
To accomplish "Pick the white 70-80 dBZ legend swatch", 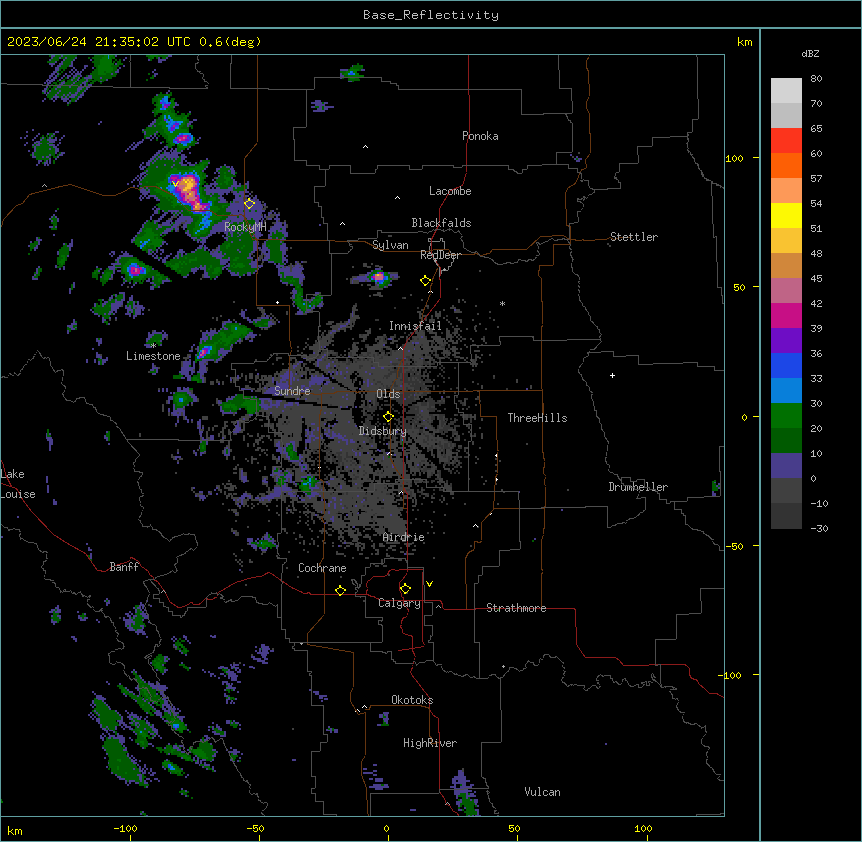I will 786,91.
